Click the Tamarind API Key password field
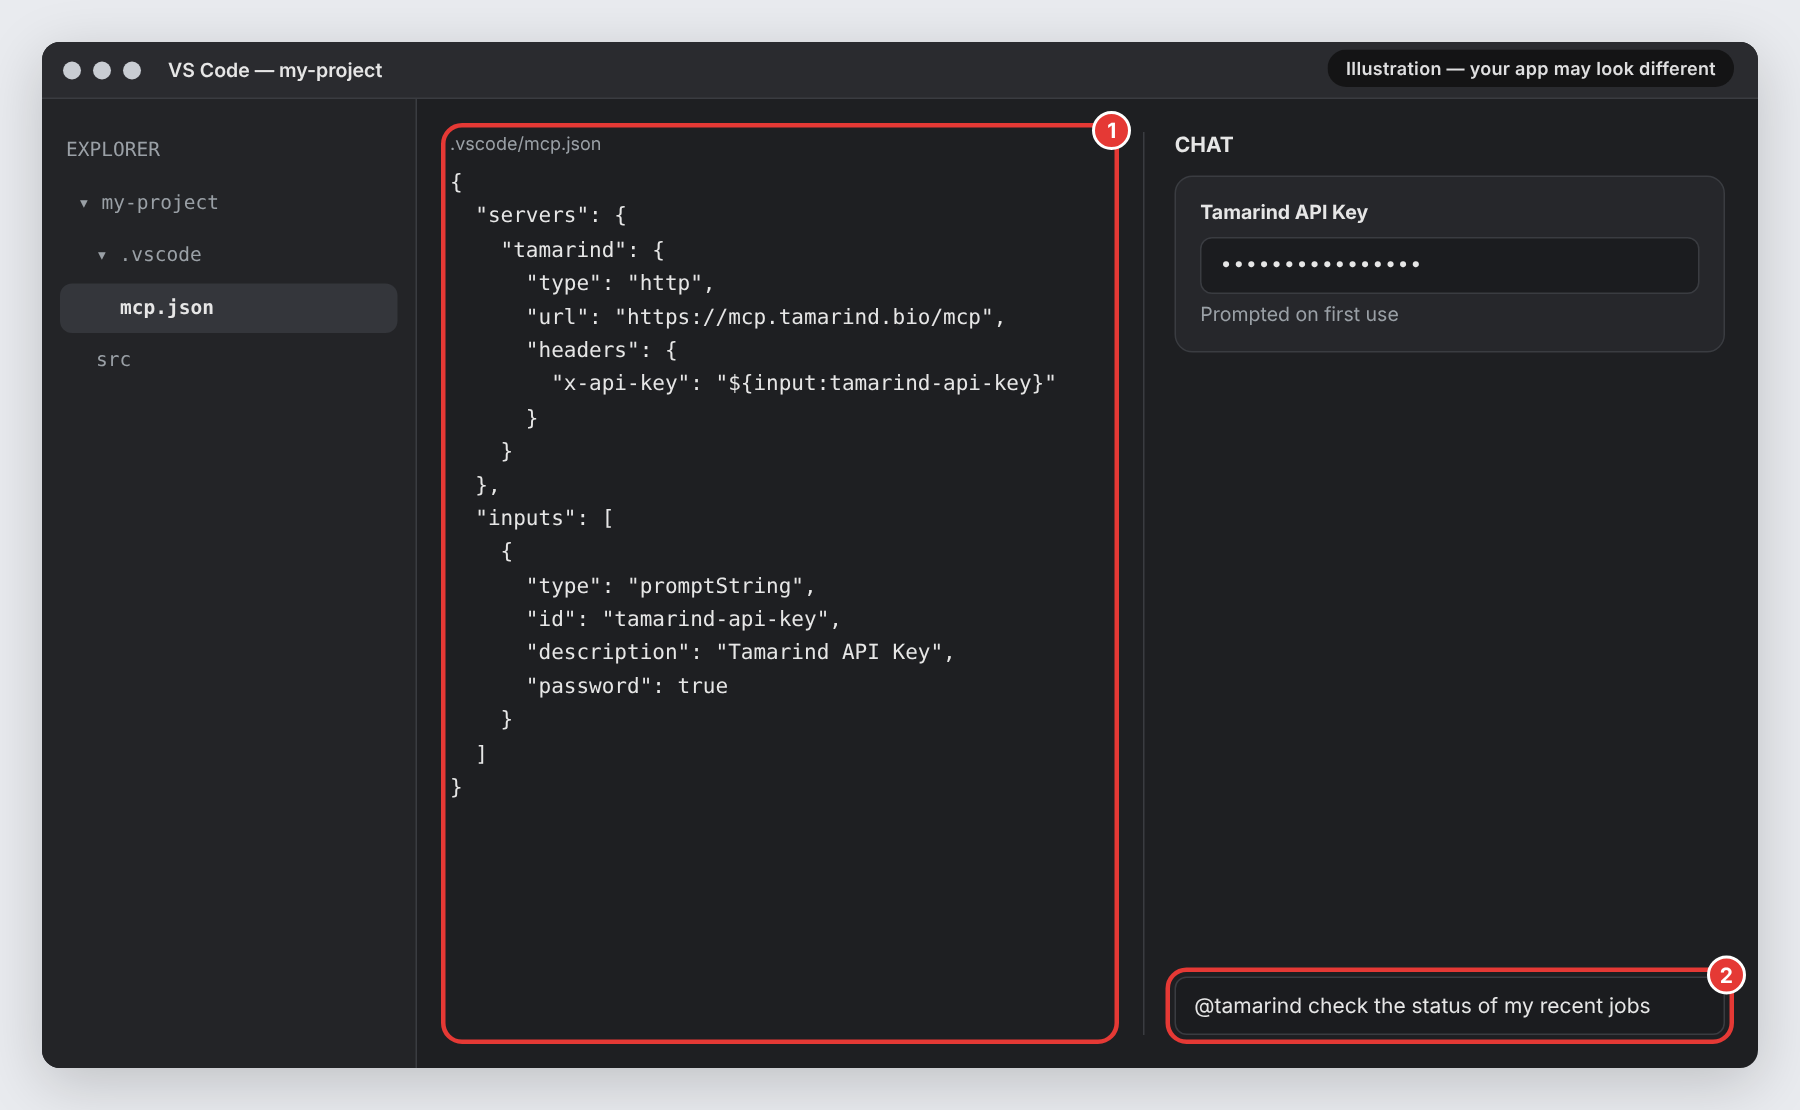 coord(1449,265)
